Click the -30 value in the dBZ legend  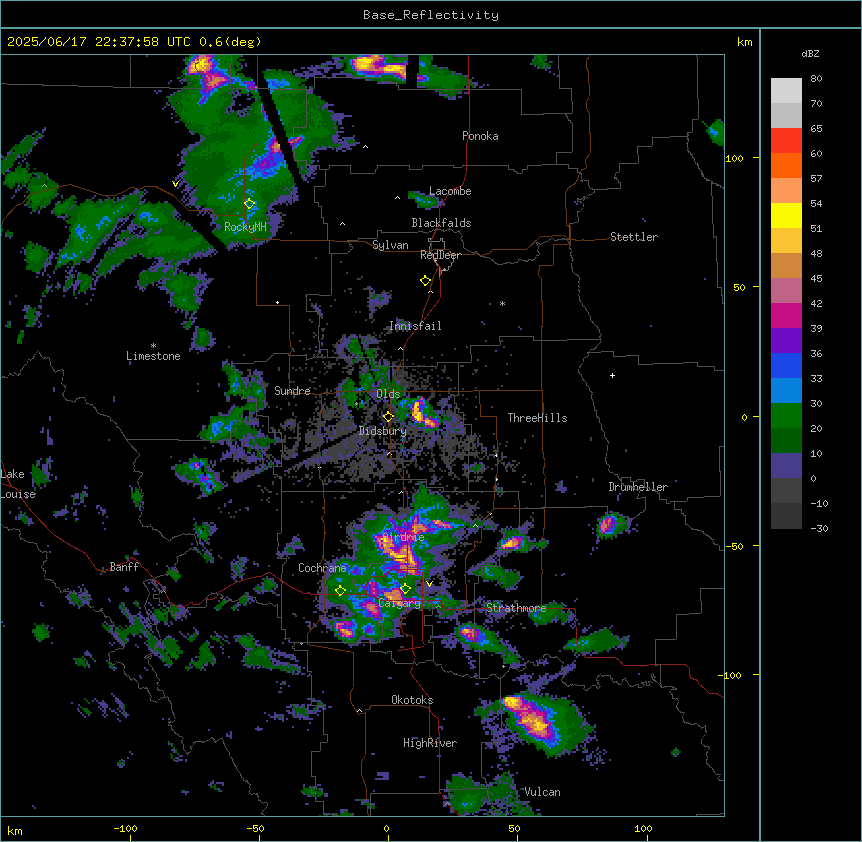pyautogui.click(x=819, y=529)
